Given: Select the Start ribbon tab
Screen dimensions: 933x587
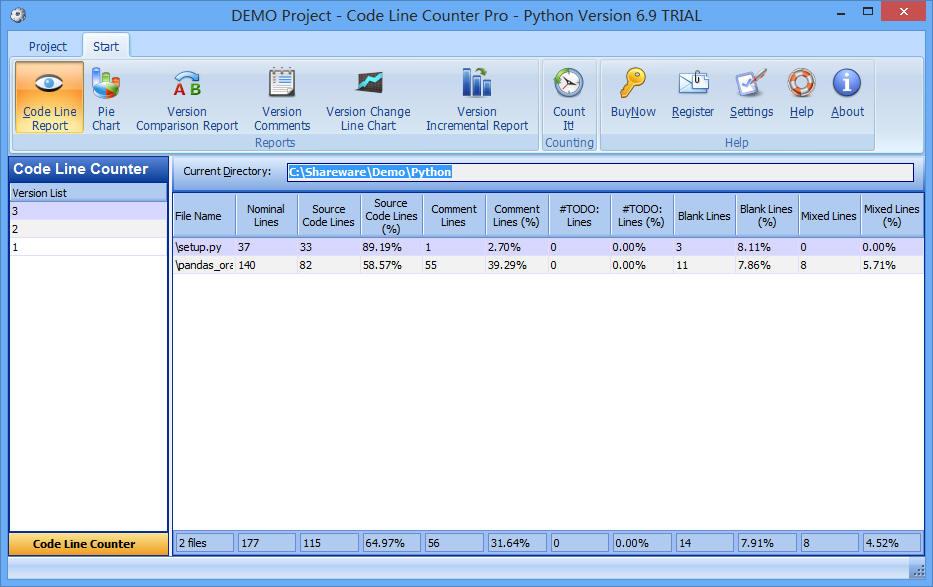Looking at the screenshot, I should [106, 46].
